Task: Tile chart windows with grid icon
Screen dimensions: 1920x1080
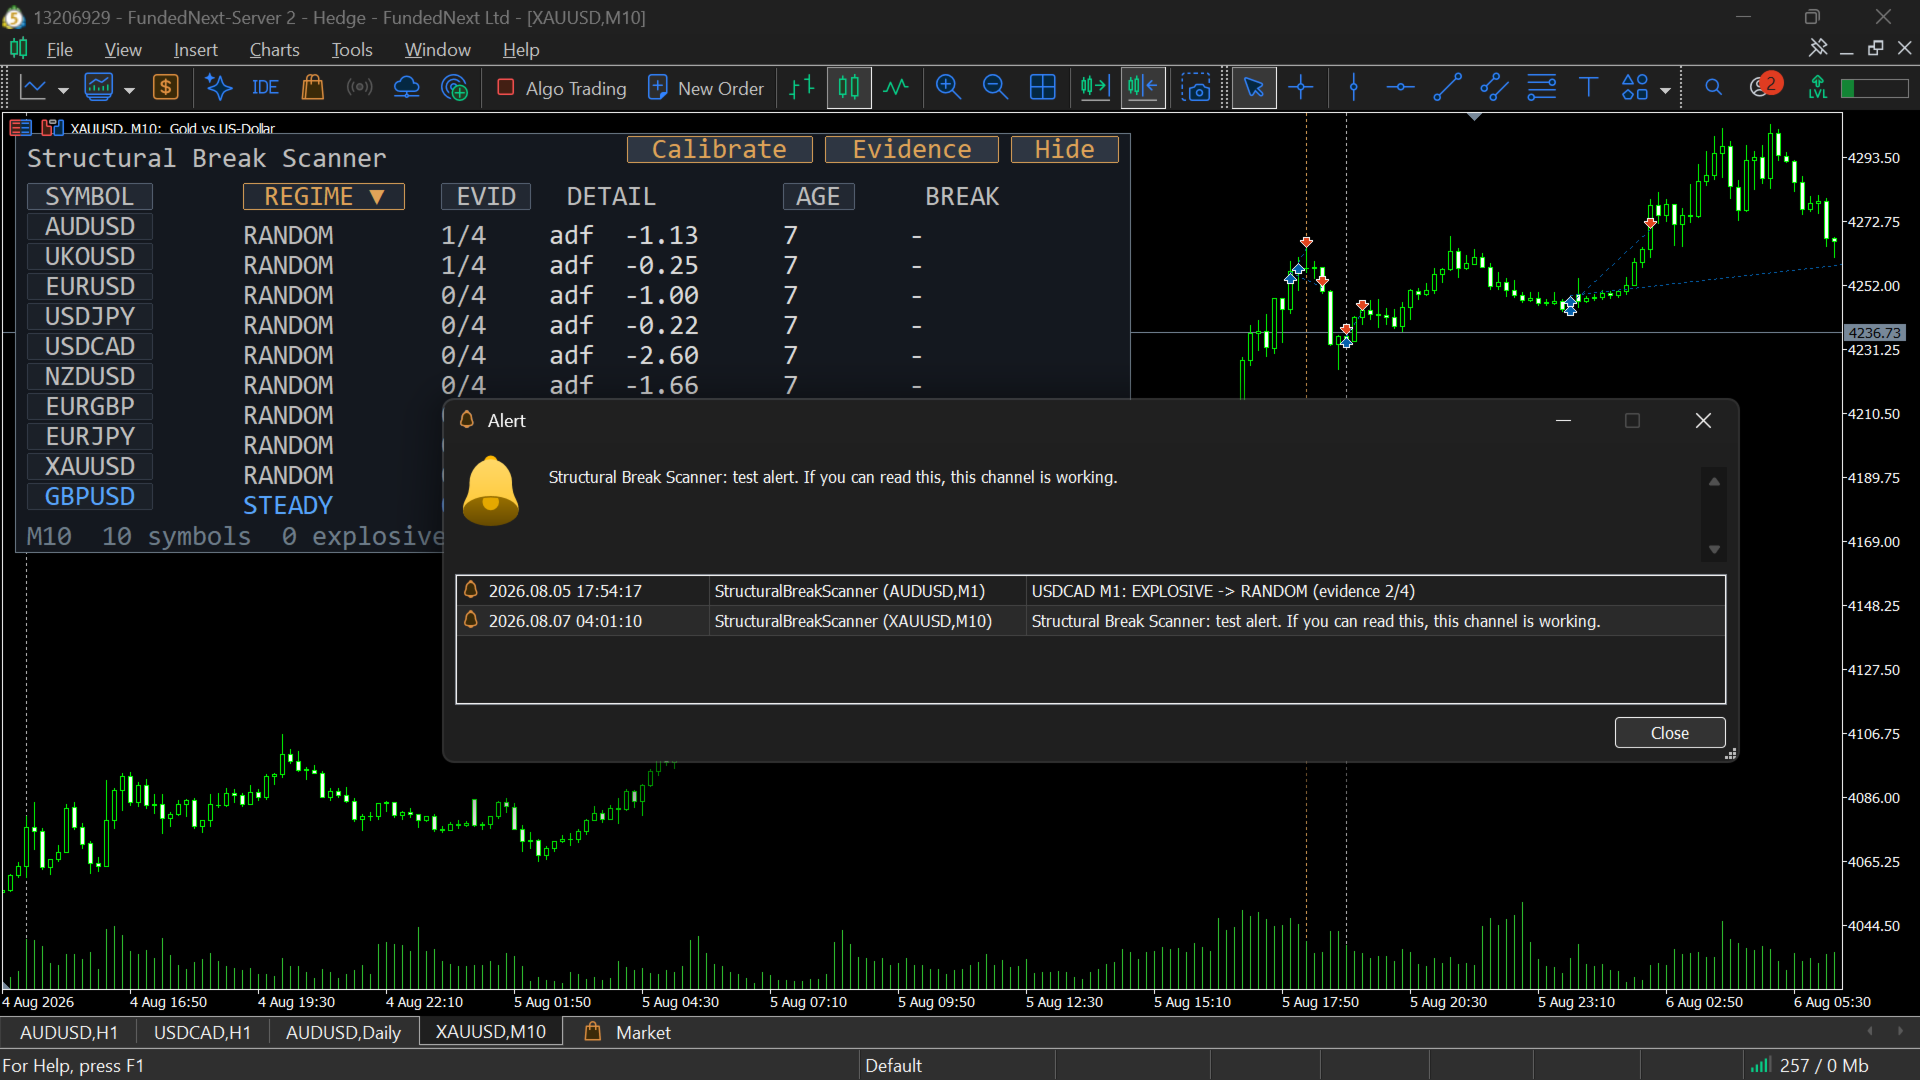Action: pyautogui.click(x=1042, y=88)
